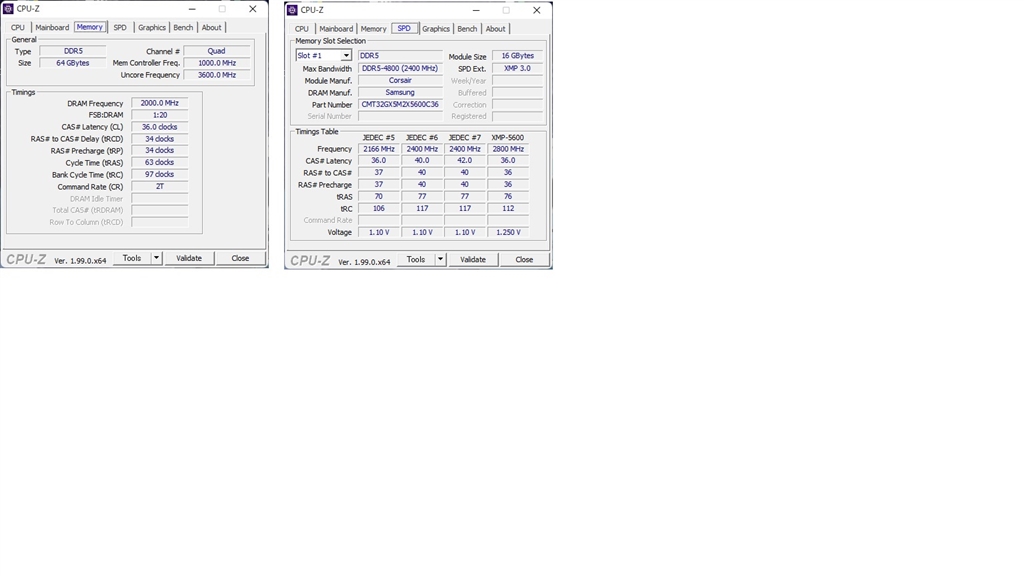This screenshot has height=576, width=1024.
Task: Switch to the CPU tab in the Memory window
Action: coord(18,28)
